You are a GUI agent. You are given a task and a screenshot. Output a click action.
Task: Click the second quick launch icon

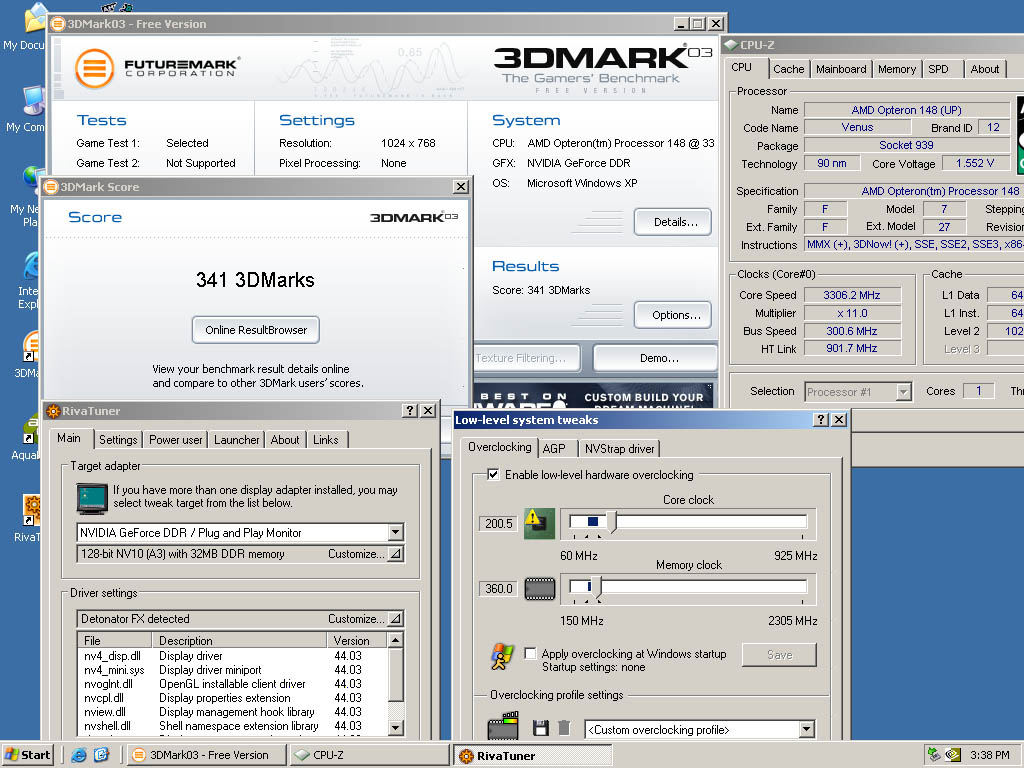click(x=102, y=755)
